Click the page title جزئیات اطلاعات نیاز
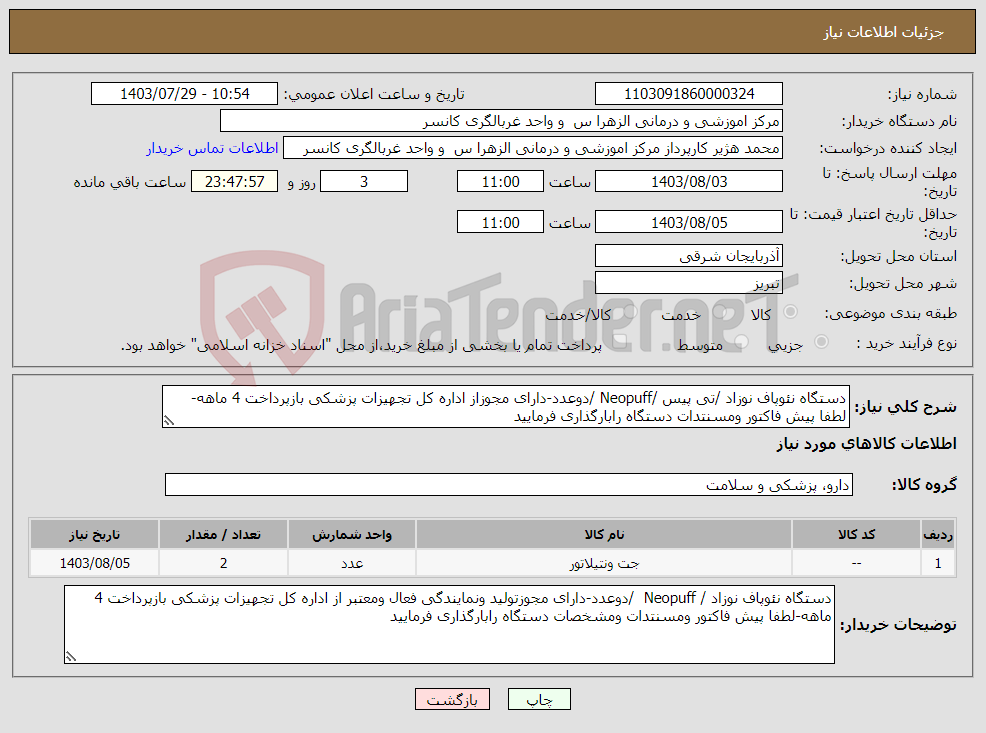Viewport: 986px width, 733px height. click(x=884, y=32)
